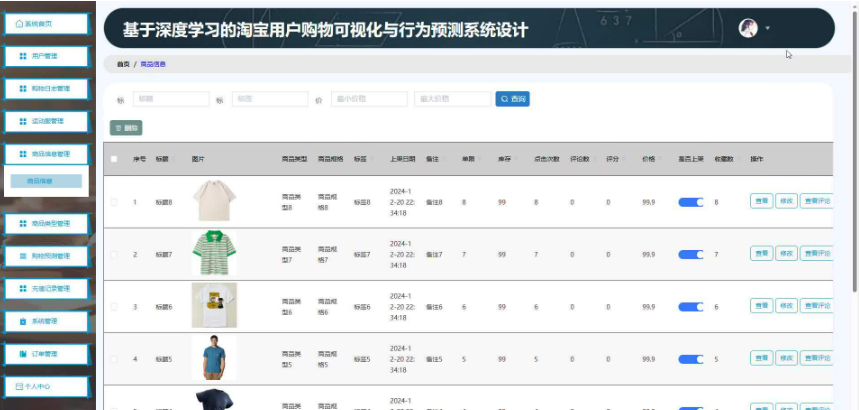Focus the 最大价格 input

pos(453,99)
